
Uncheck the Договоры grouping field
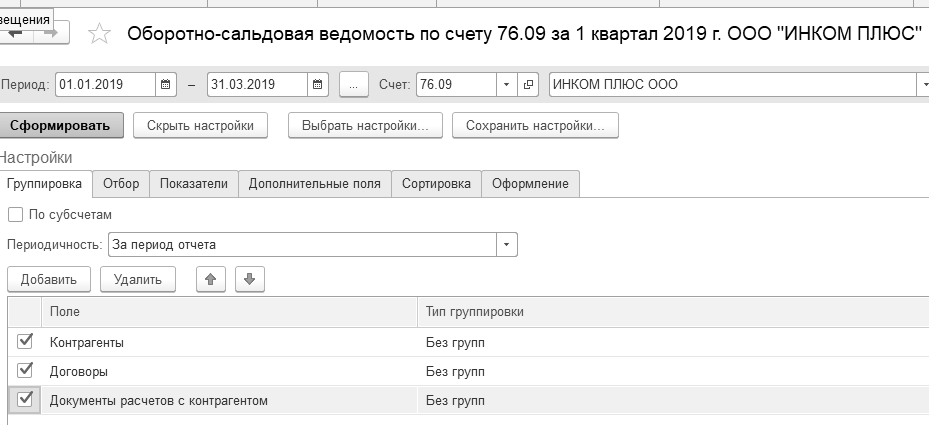pyautogui.click(x=24, y=371)
